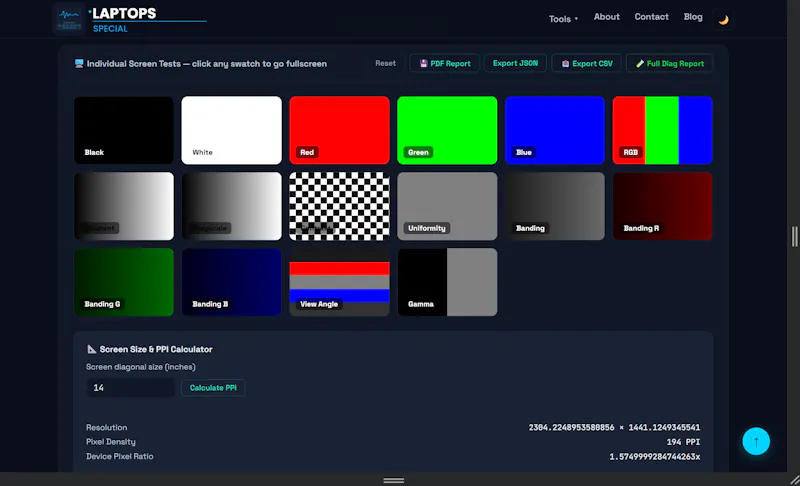Click the scroll-to-top arrow button

(x=756, y=441)
